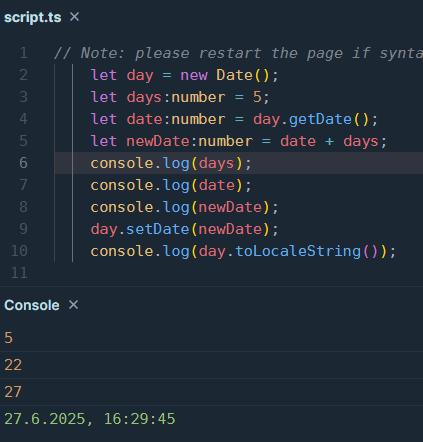423x442 pixels.
Task: Select the script.ts tab
Action: [33, 17]
